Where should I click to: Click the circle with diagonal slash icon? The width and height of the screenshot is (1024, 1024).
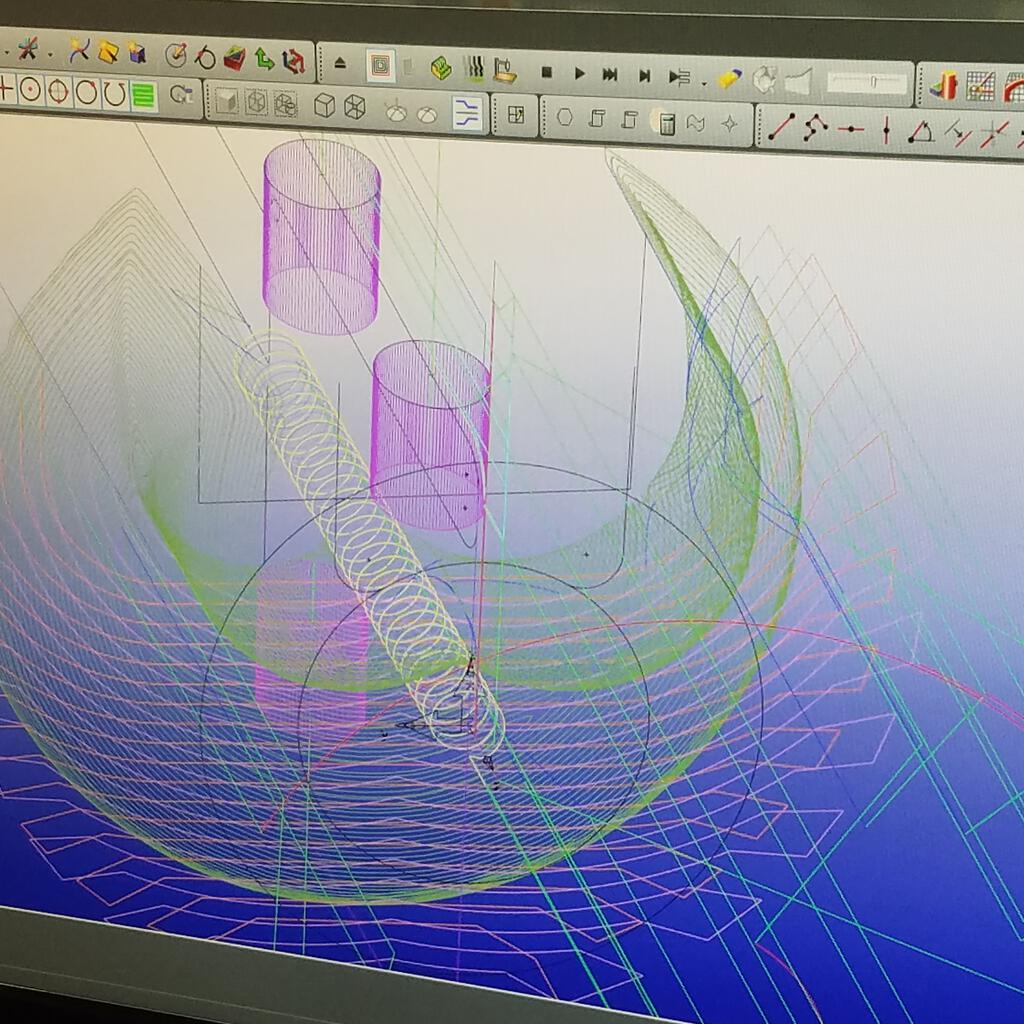(205, 57)
